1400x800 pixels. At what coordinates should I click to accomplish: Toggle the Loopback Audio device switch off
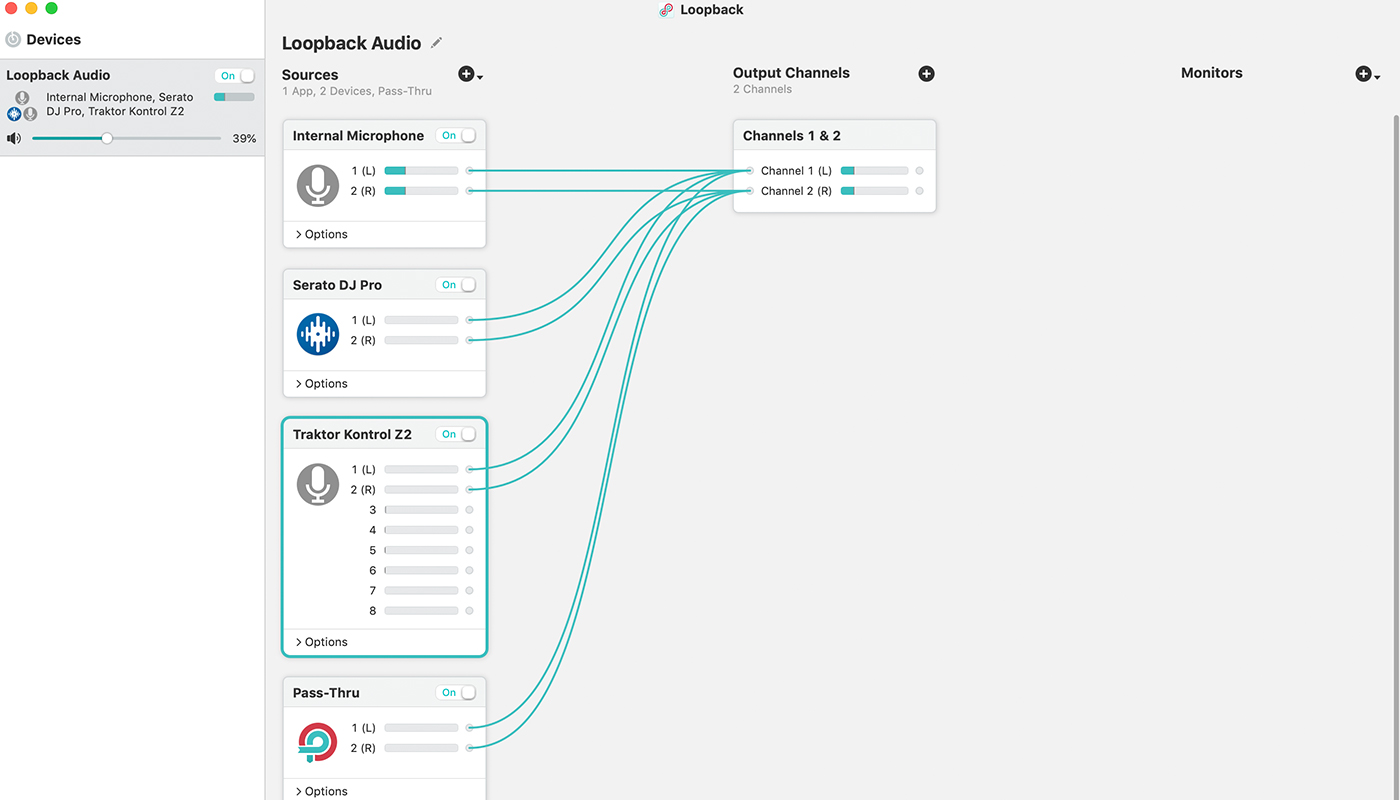[x=235, y=76]
